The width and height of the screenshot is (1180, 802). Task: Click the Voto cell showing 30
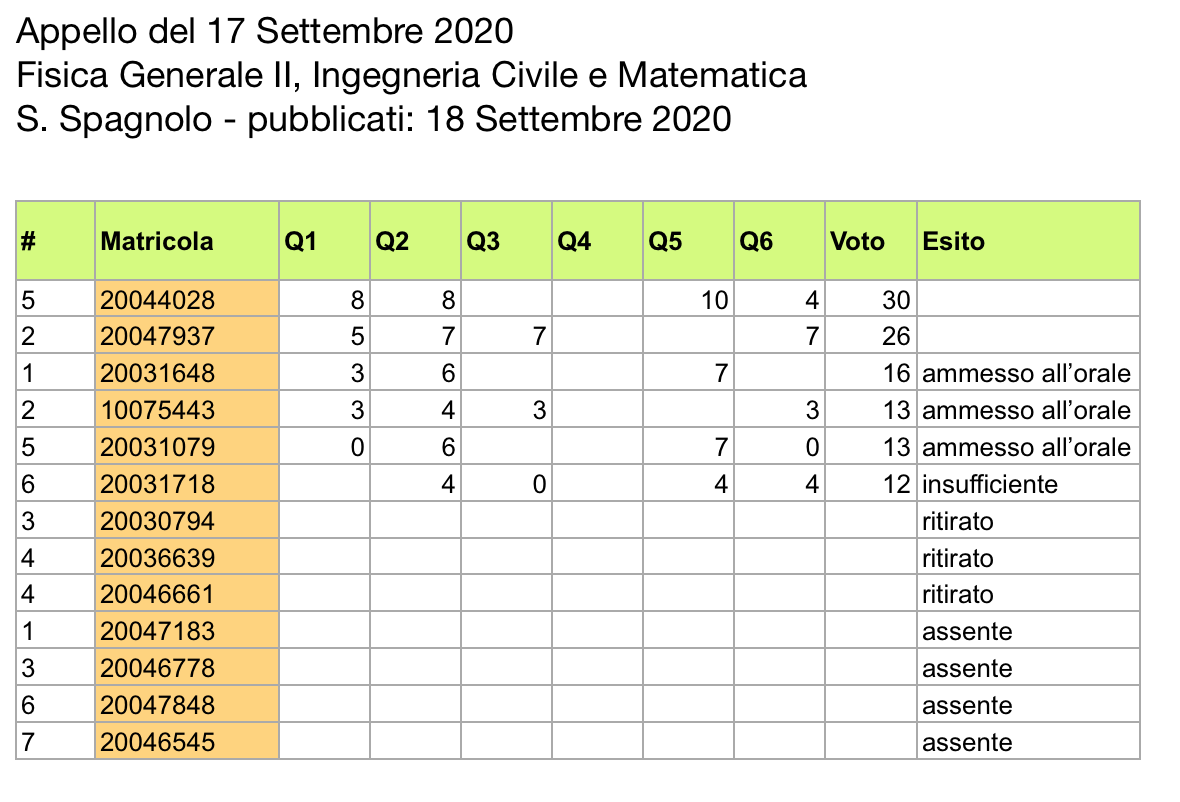pos(870,299)
